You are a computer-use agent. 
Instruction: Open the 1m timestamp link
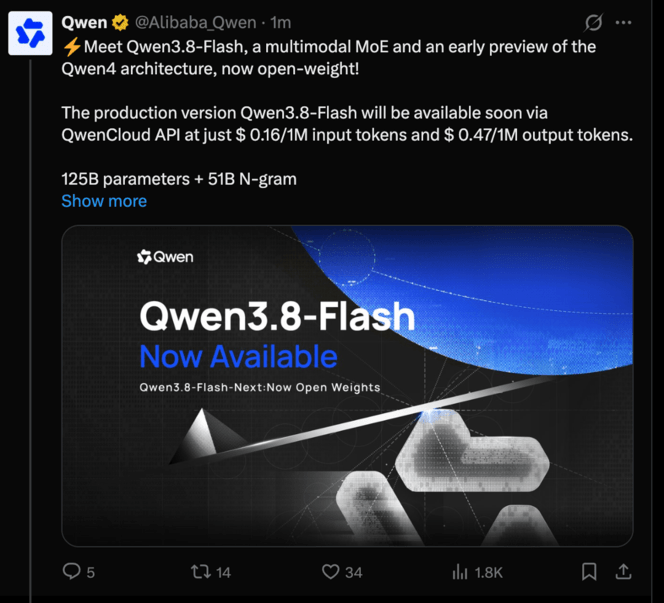pos(281,22)
